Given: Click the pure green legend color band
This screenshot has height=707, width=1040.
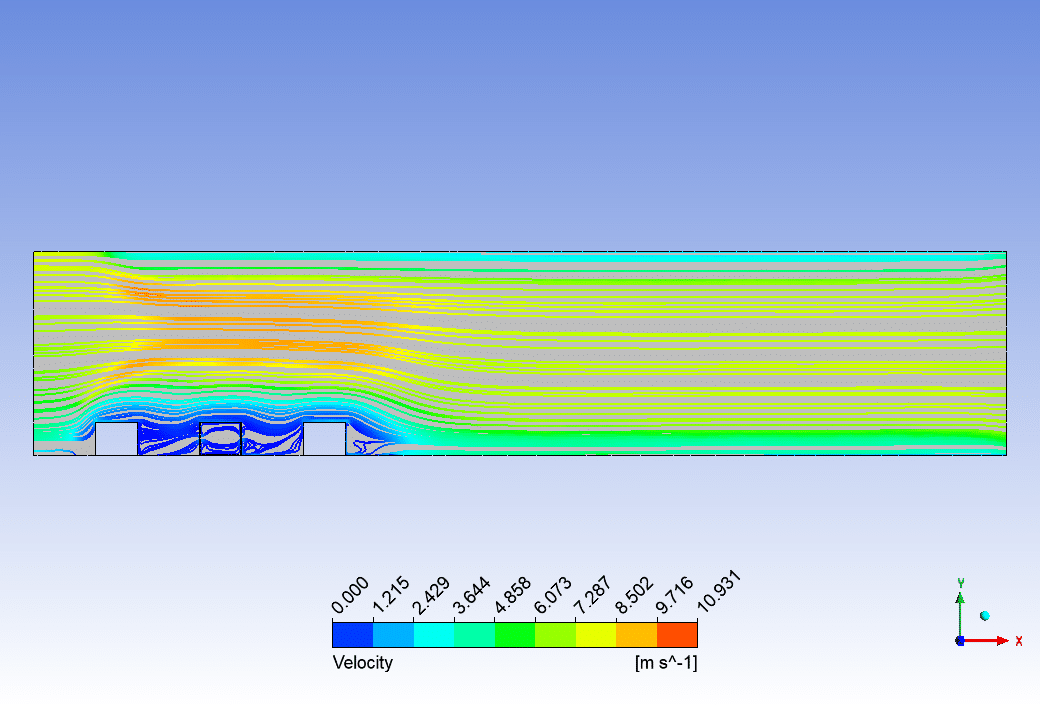Looking at the screenshot, I should point(515,634).
